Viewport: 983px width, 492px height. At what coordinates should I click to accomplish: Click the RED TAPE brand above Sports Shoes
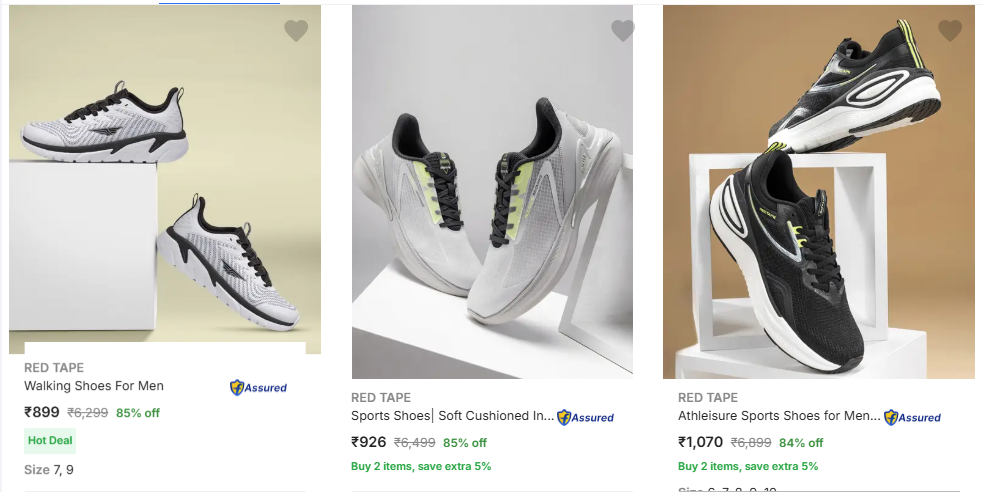[381, 398]
